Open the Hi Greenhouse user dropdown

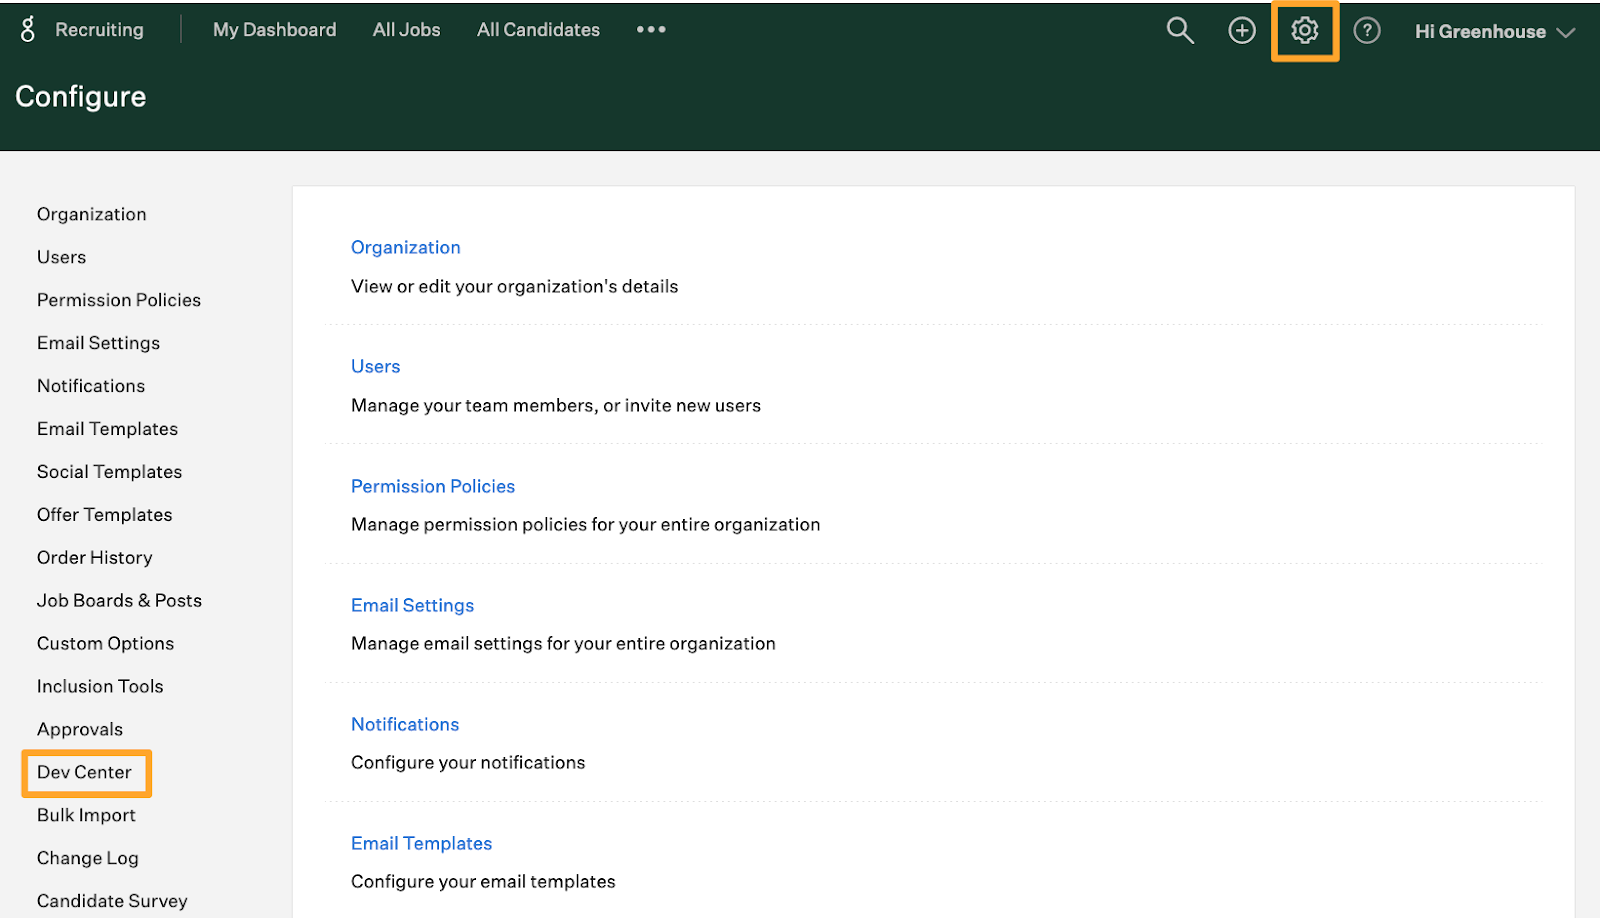click(x=1494, y=32)
